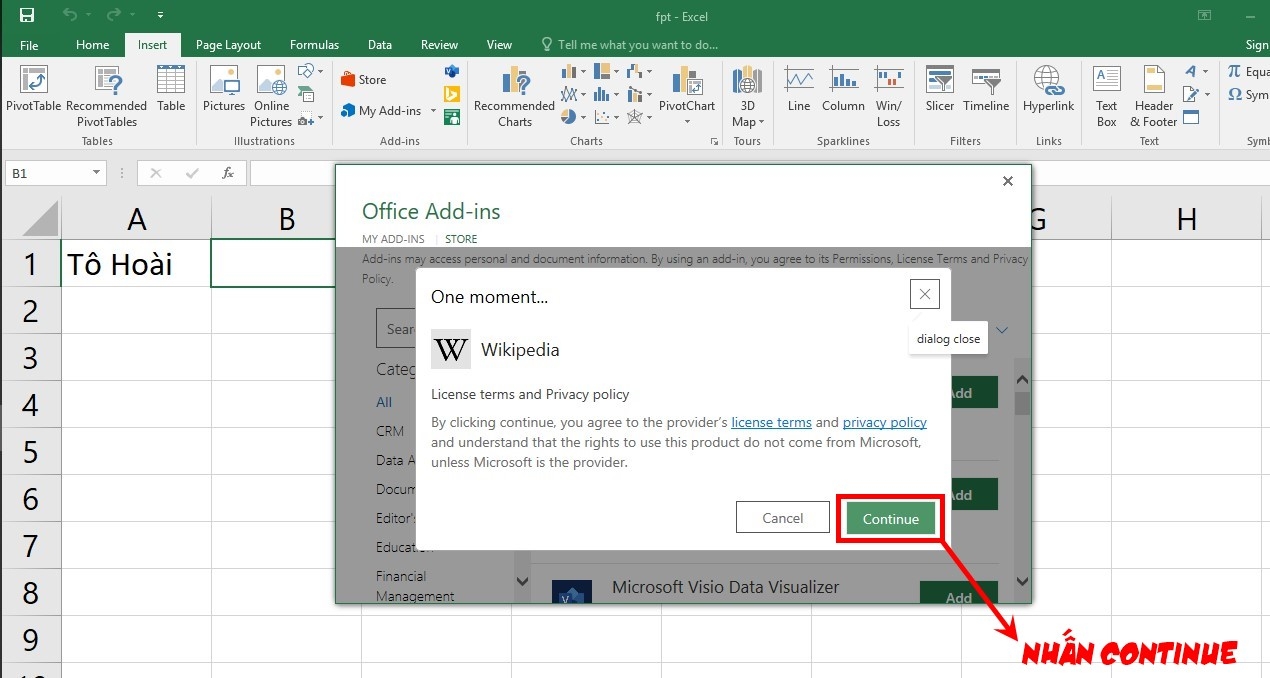
Task: Open MY ADD-INS tab in Office Add-ins
Action: point(393,239)
